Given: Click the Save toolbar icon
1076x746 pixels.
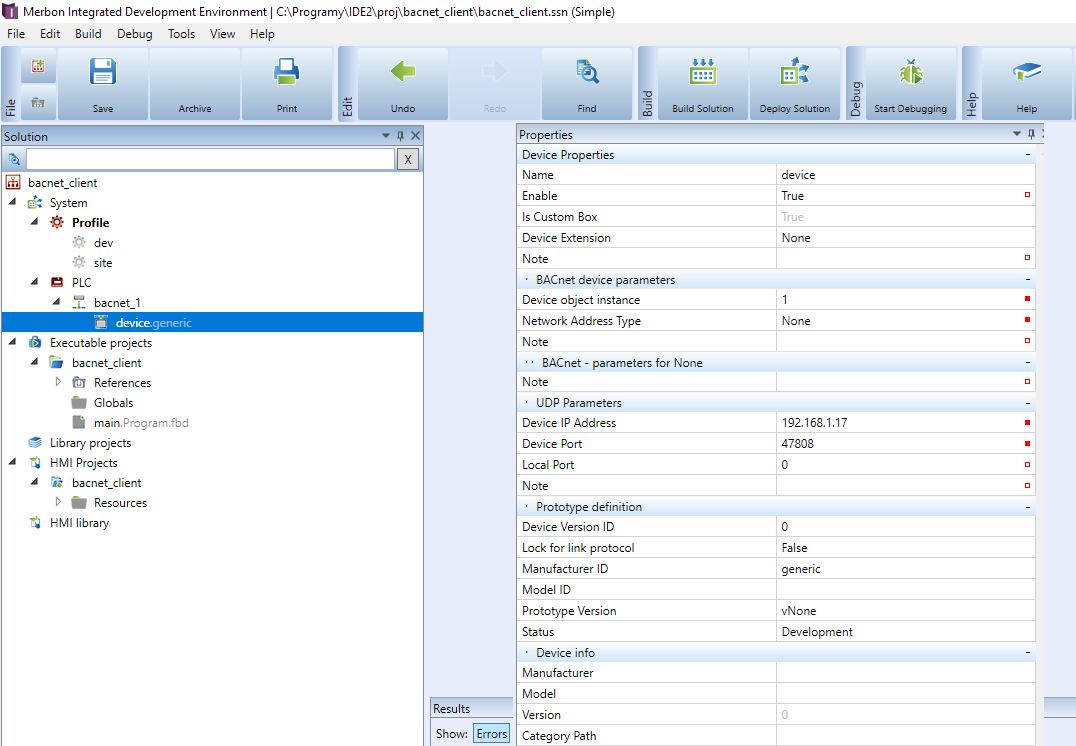Looking at the screenshot, I should coord(103,74).
